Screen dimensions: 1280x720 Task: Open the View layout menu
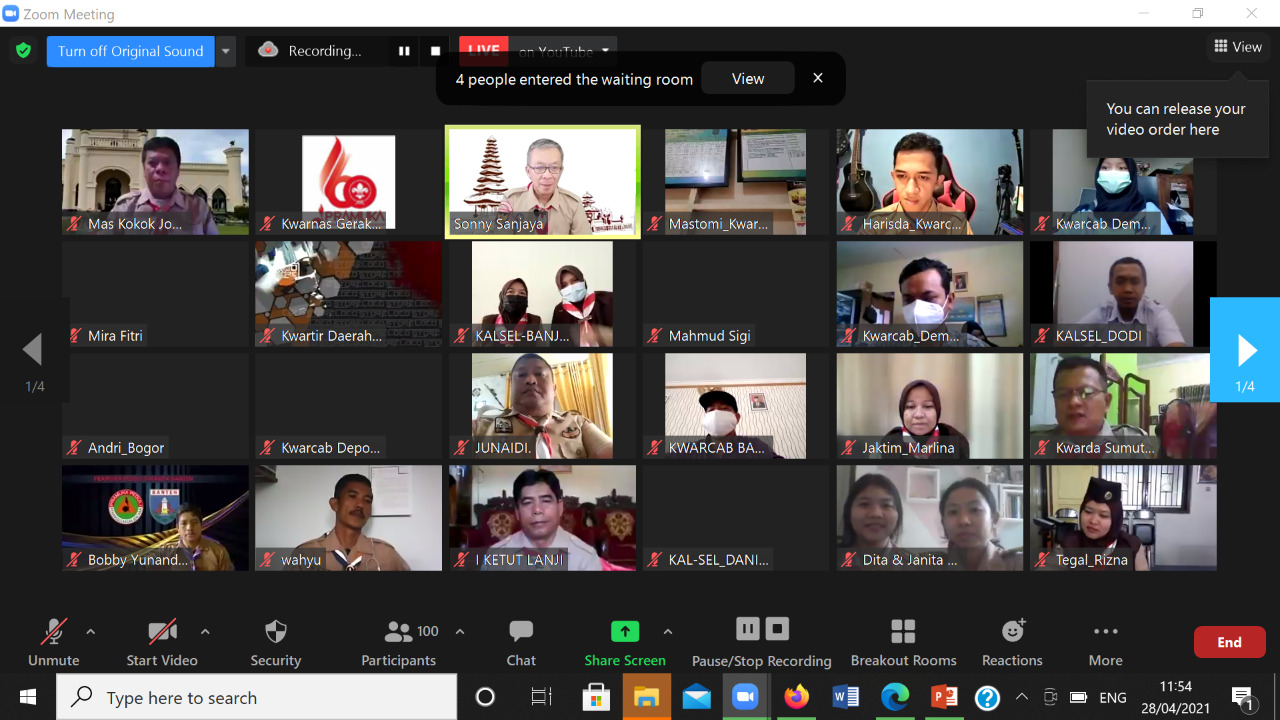(x=1238, y=47)
